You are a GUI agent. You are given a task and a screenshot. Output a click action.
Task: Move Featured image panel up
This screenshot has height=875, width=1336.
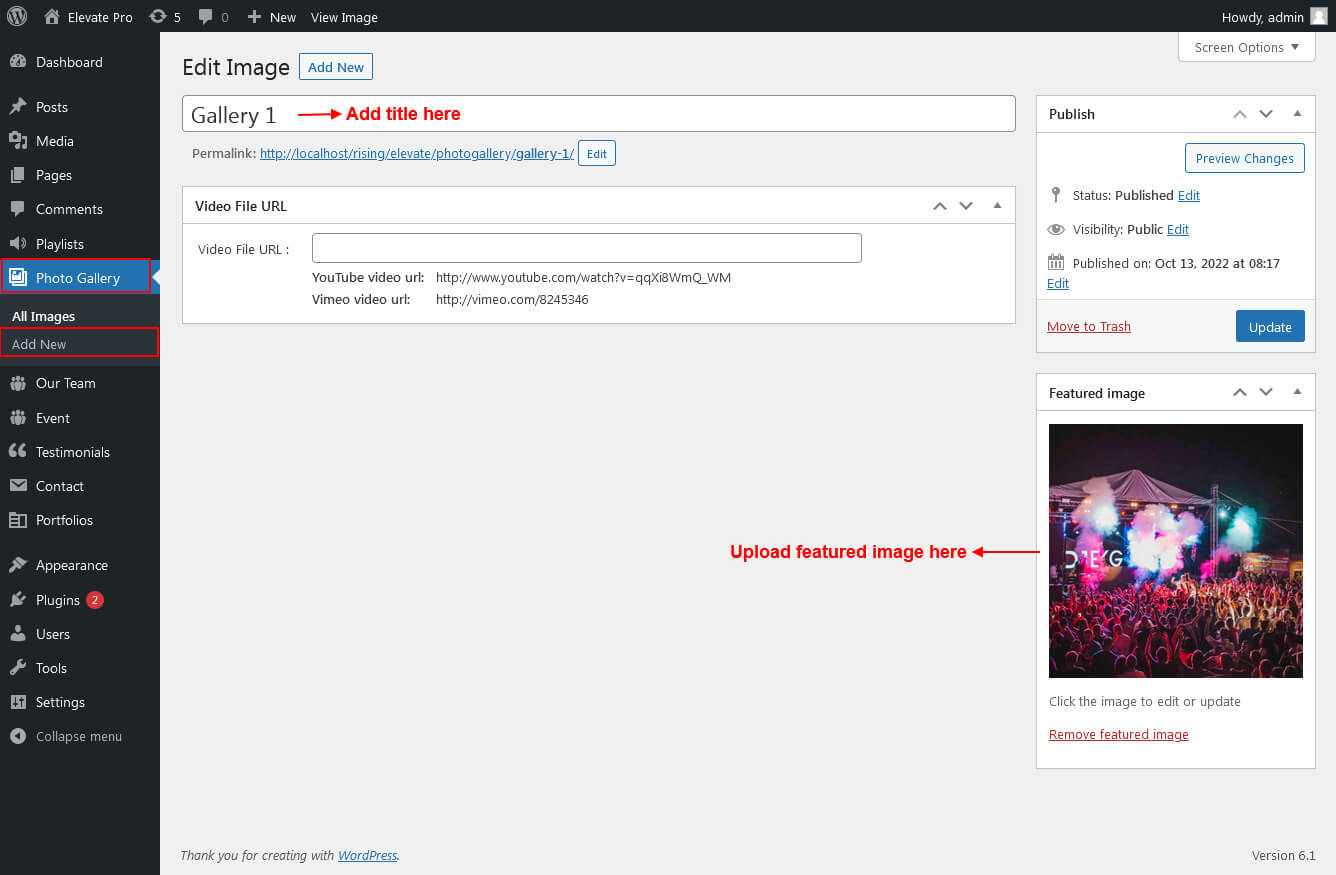[x=1240, y=393]
